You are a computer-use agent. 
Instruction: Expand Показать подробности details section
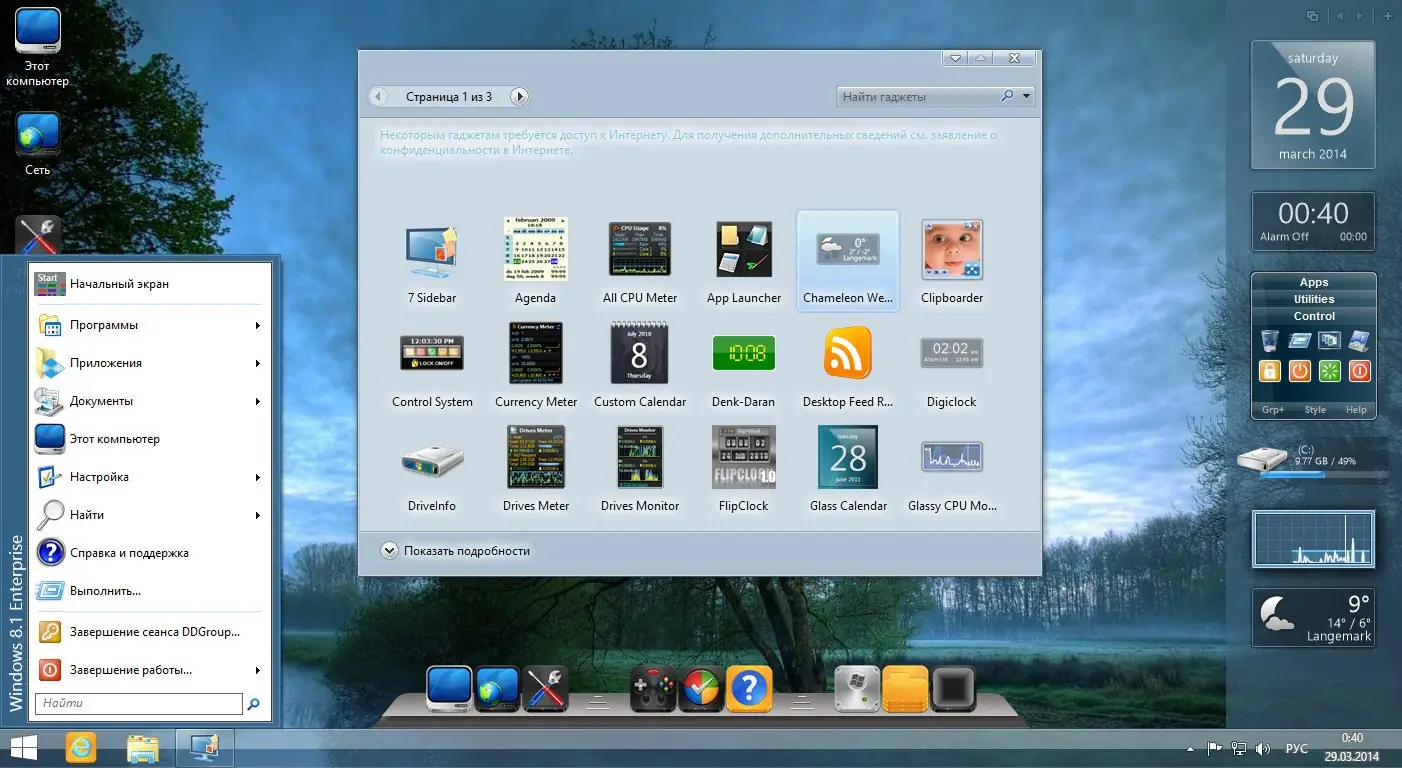(456, 551)
